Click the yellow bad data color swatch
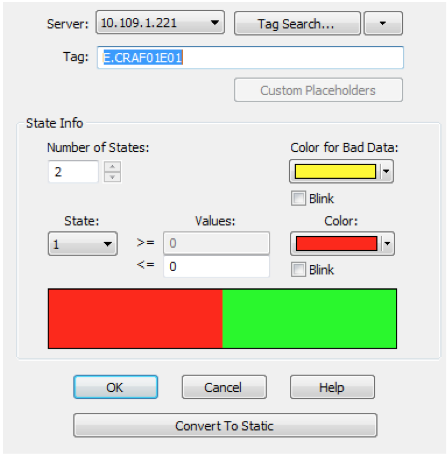This screenshot has height=457, width=448. click(x=335, y=171)
